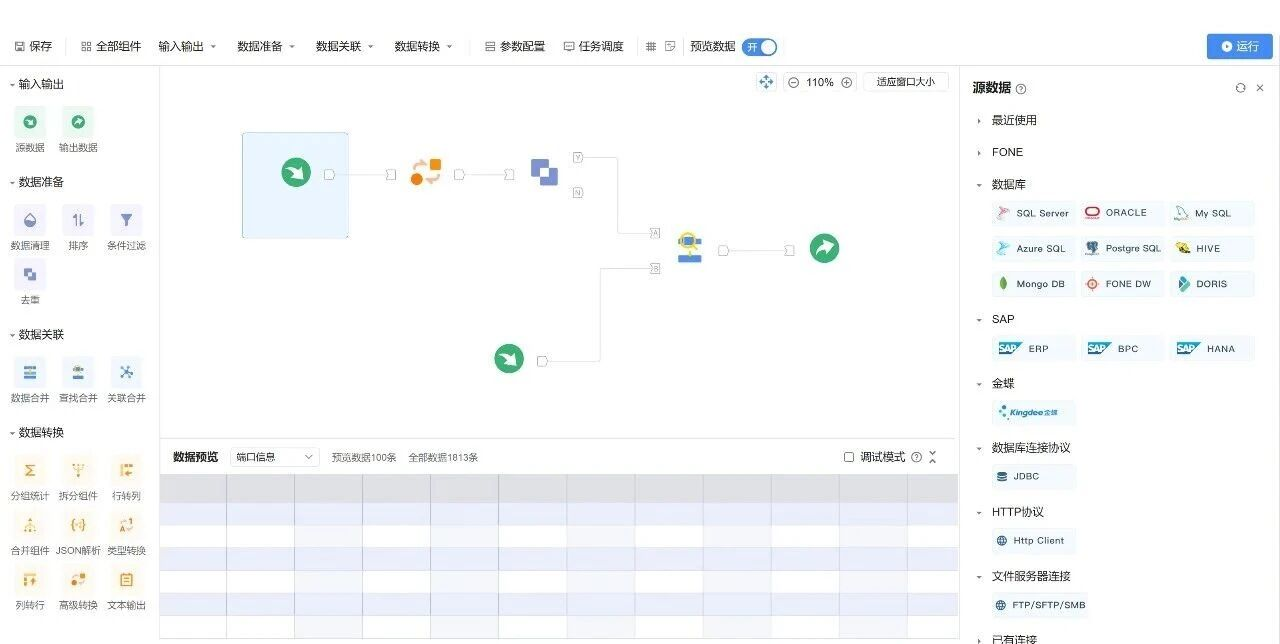Select the 输出数据 output component icon
This screenshot has width=1280, height=644.
click(78, 123)
